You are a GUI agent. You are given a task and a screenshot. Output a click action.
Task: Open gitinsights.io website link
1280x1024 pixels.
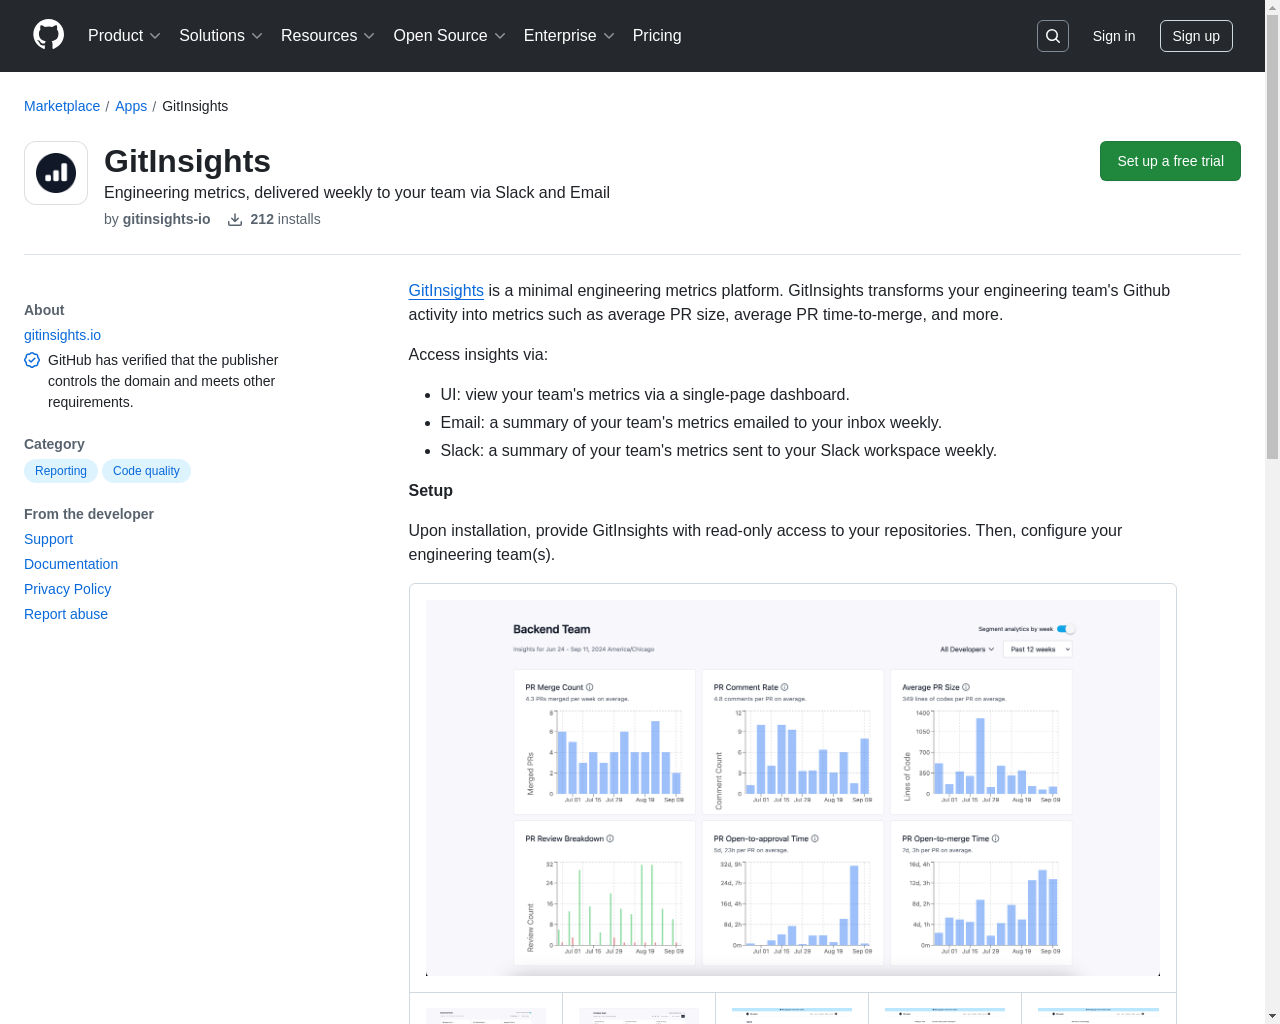tap(62, 335)
